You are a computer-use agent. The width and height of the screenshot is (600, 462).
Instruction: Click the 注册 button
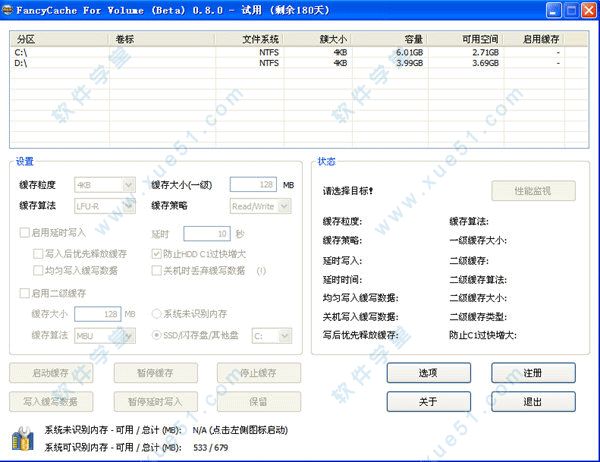tap(533, 373)
